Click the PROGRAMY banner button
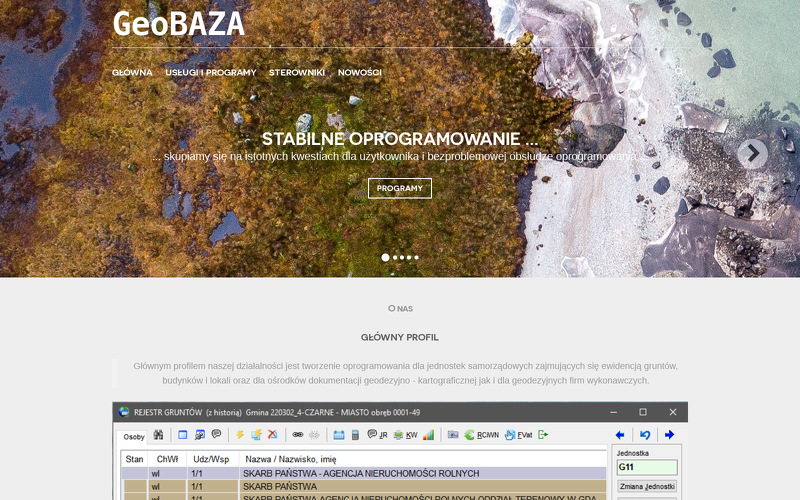 tap(400, 188)
